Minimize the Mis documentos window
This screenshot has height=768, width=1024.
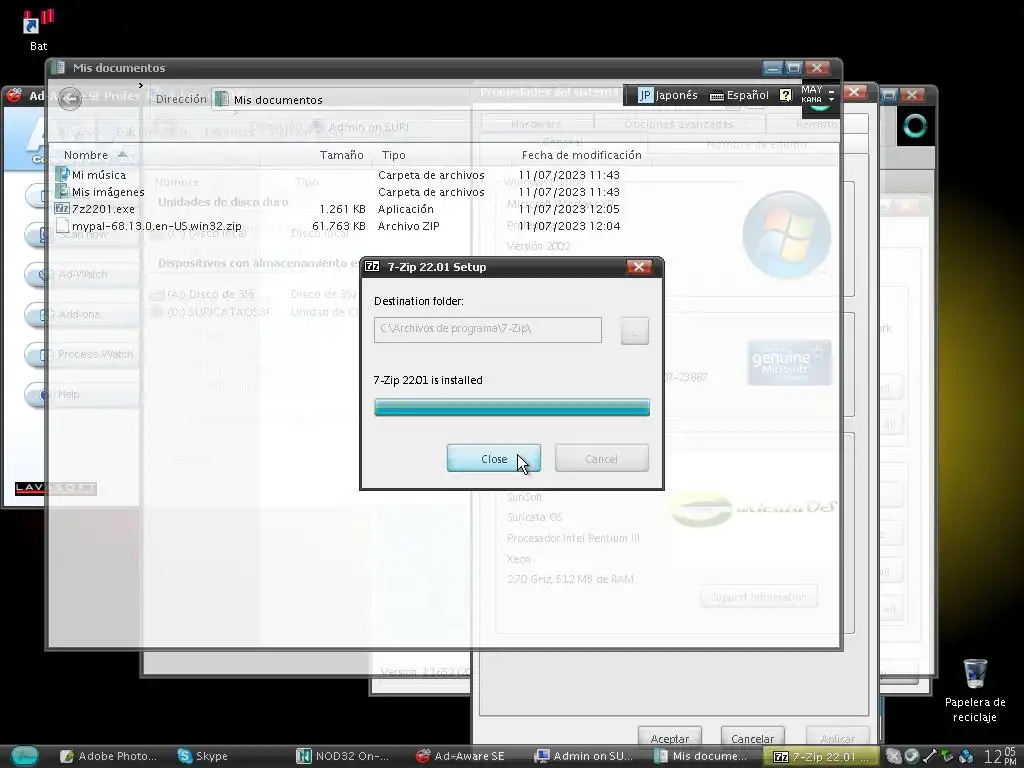pyautogui.click(x=772, y=67)
